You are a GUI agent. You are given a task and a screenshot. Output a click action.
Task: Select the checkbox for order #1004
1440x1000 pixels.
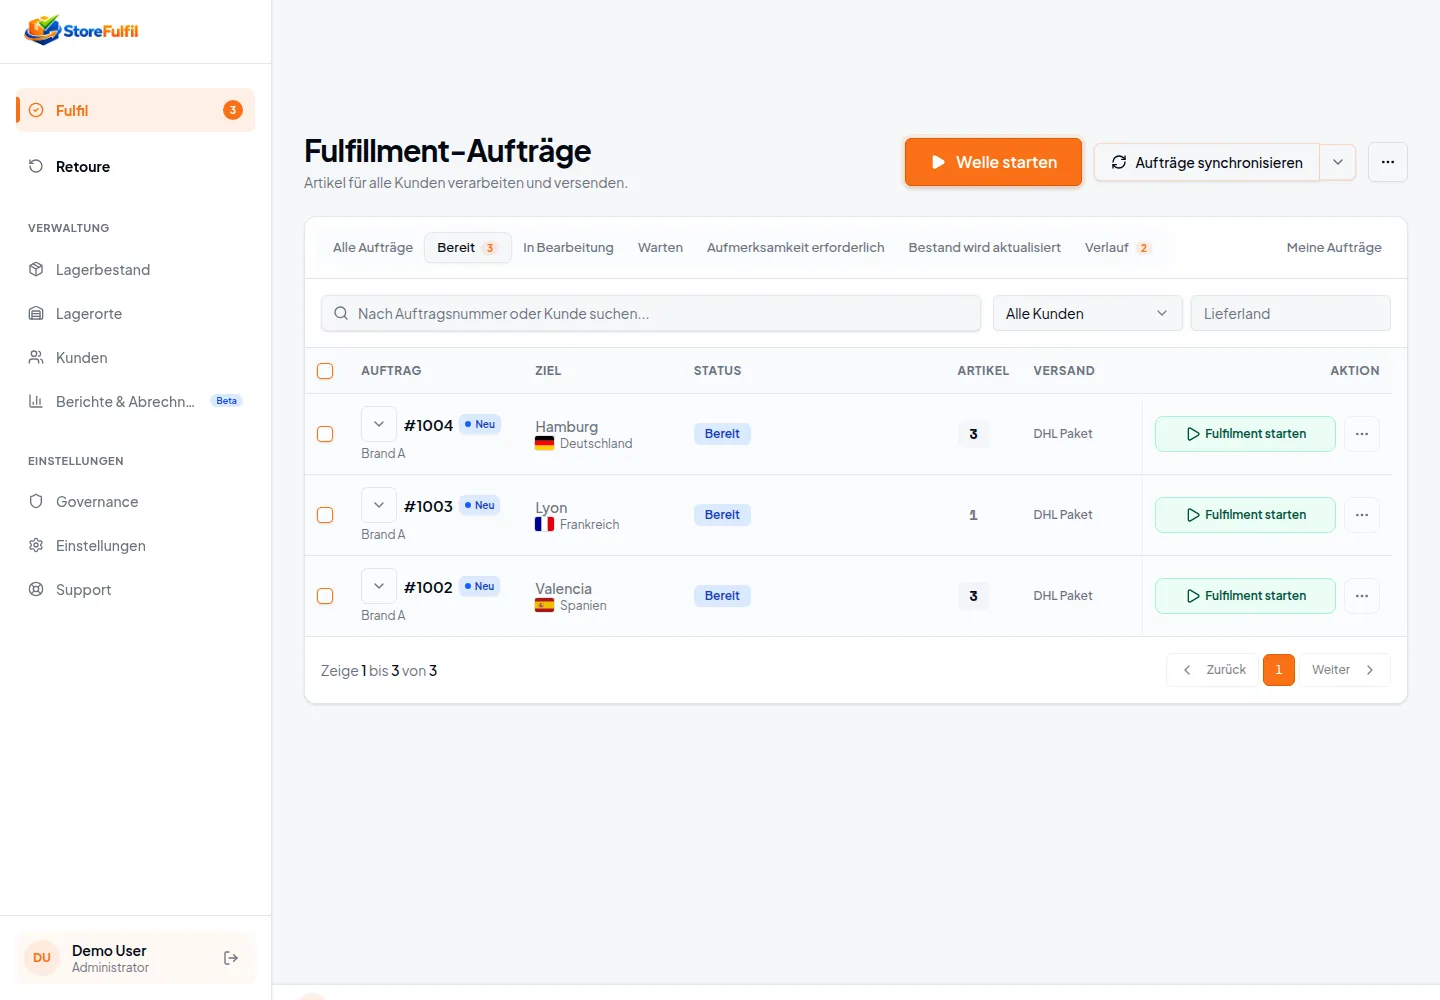pyautogui.click(x=325, y=434)
